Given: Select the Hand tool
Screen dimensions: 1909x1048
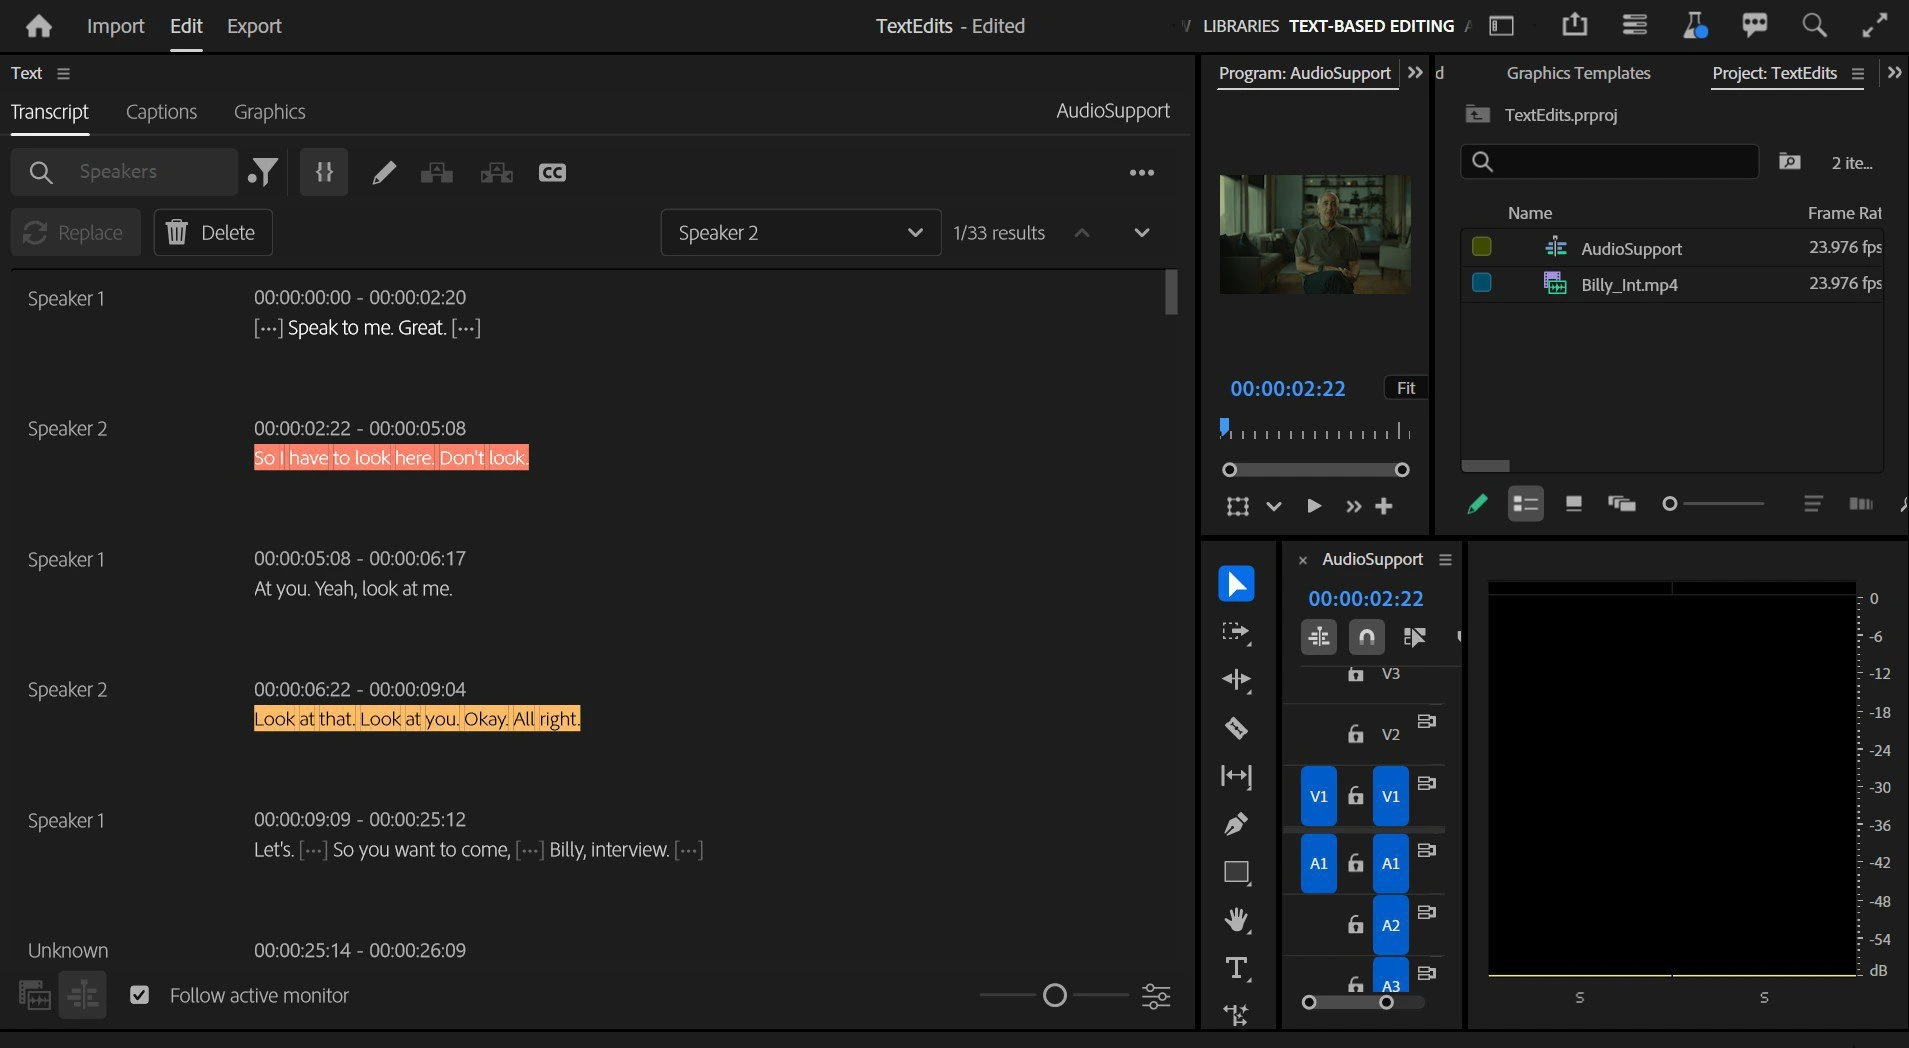Looking at the screenshot, I should tap(1236, 920).
